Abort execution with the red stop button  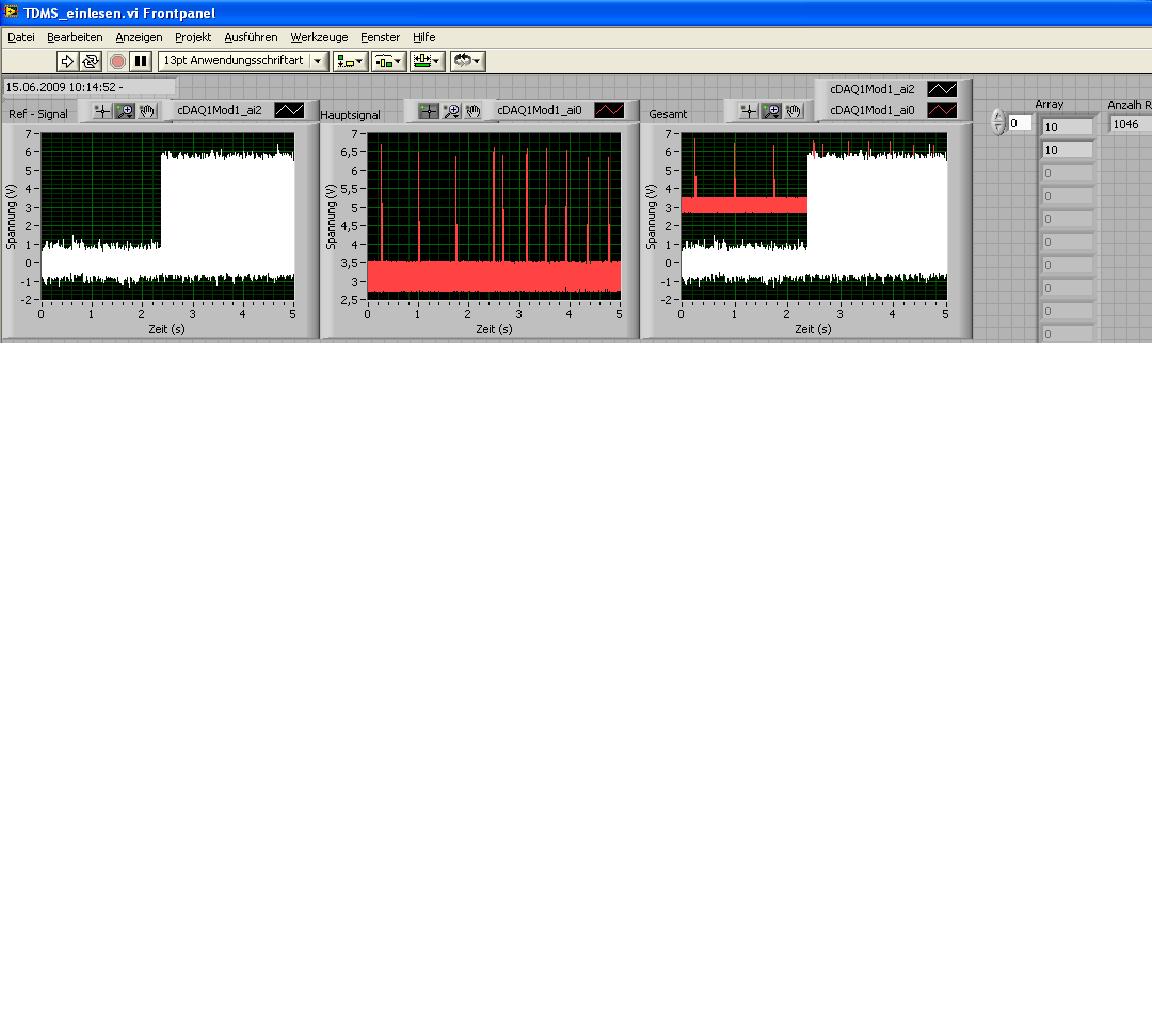pyautogui.click(x=118, y=61)
